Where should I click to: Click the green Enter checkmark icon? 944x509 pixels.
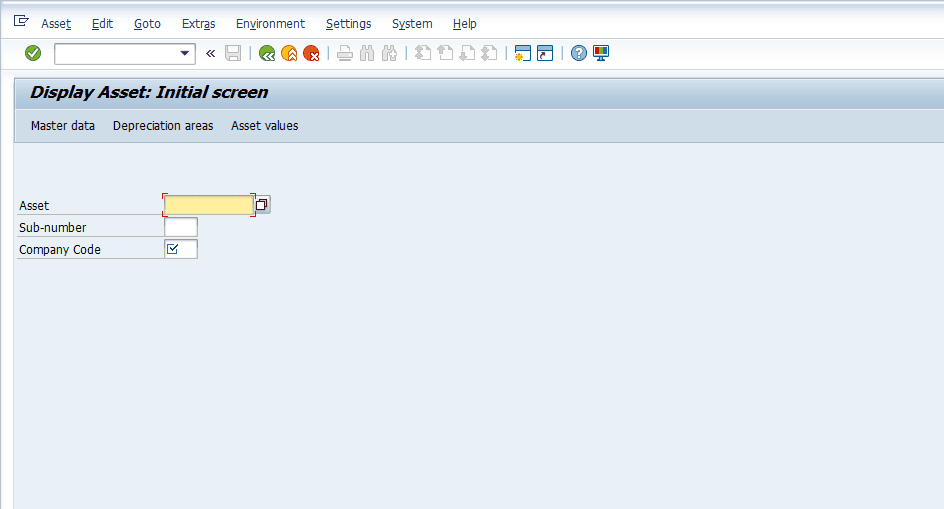[x=33, y=54]
